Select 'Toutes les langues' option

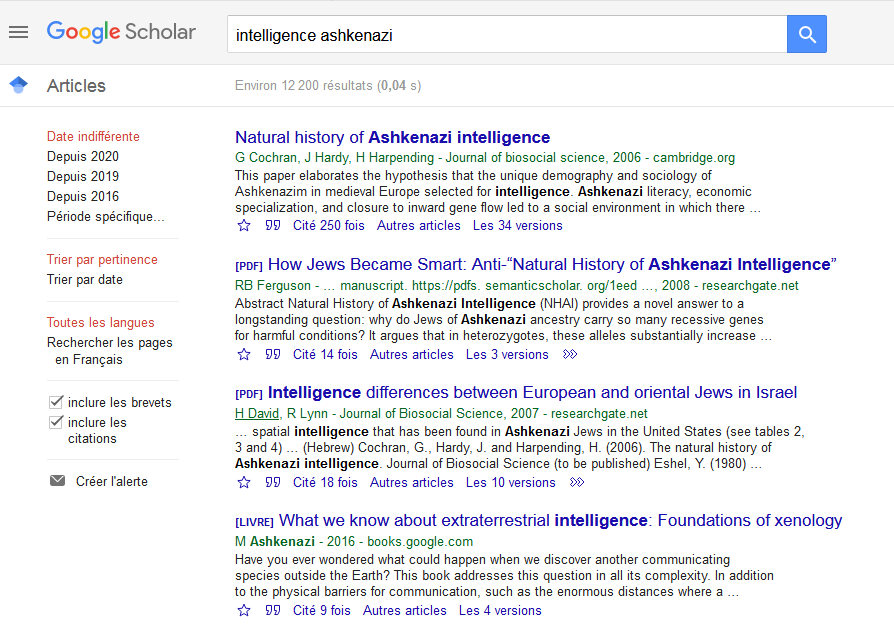[x=100, y=322]
